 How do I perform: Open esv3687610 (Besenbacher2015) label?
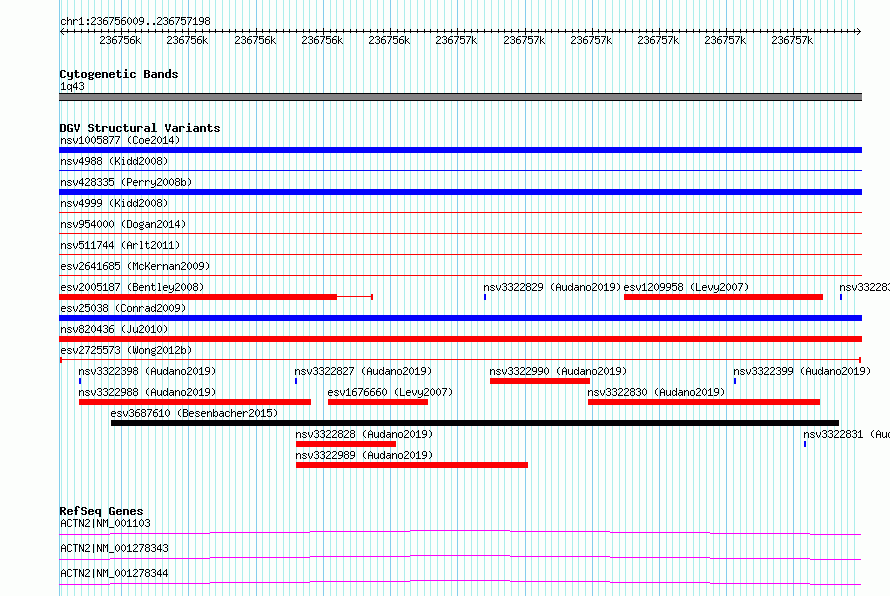click(194, 413)
